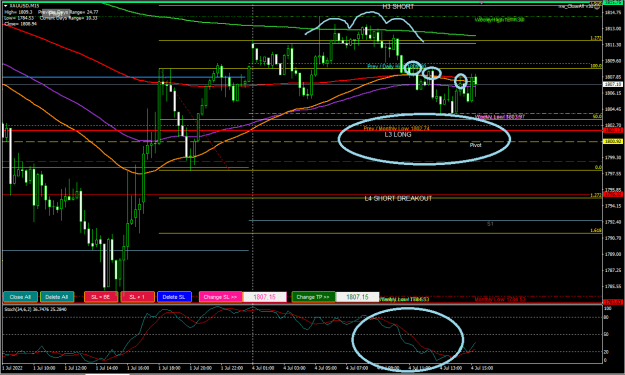The width and height of the screenshot is (625, 375).
Task: Select the Prev Monthly Low label
Action: [396, 128]
